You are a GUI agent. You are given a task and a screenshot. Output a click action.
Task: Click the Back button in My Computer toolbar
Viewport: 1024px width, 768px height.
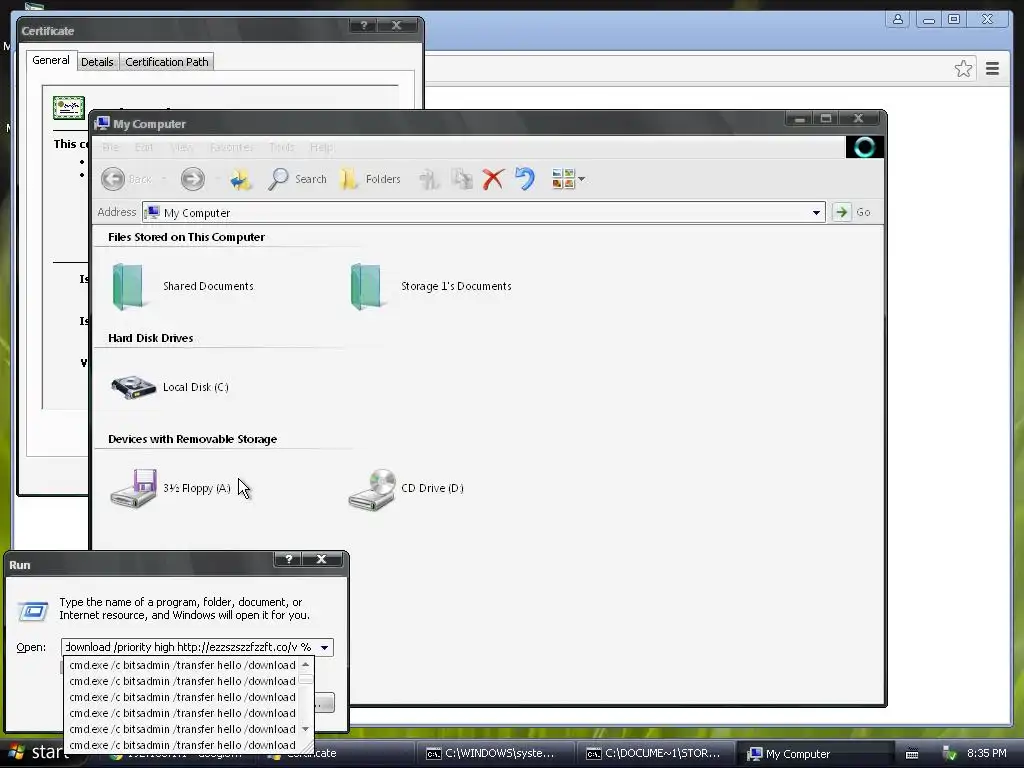(127, 179)
